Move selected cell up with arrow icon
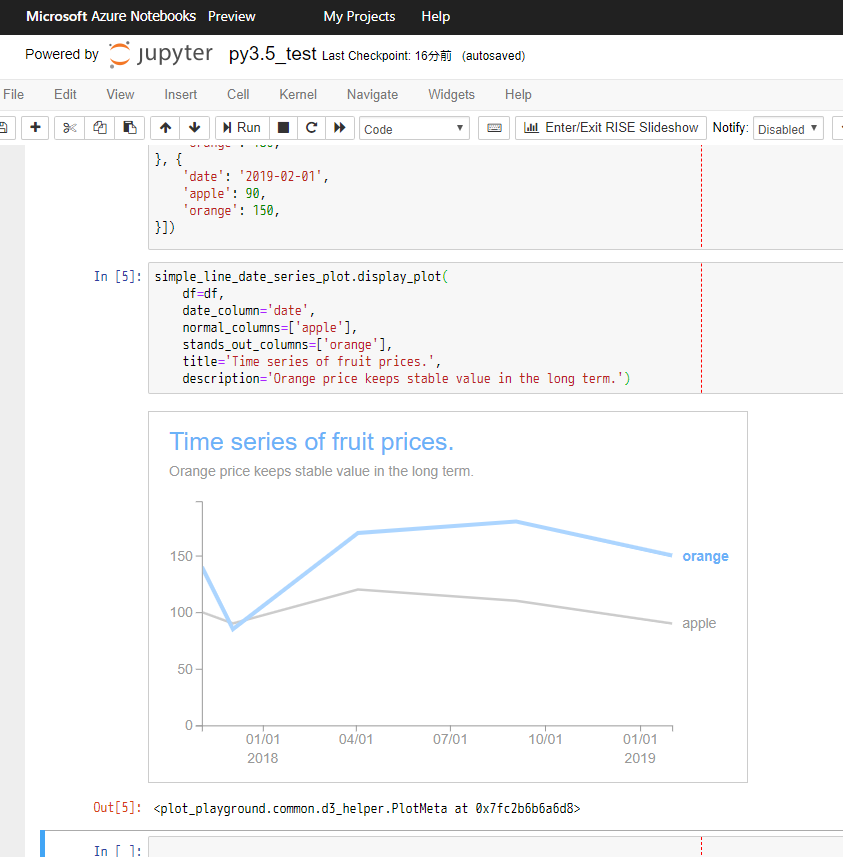Viewport: 843px width, 857px height. [165, 128]
